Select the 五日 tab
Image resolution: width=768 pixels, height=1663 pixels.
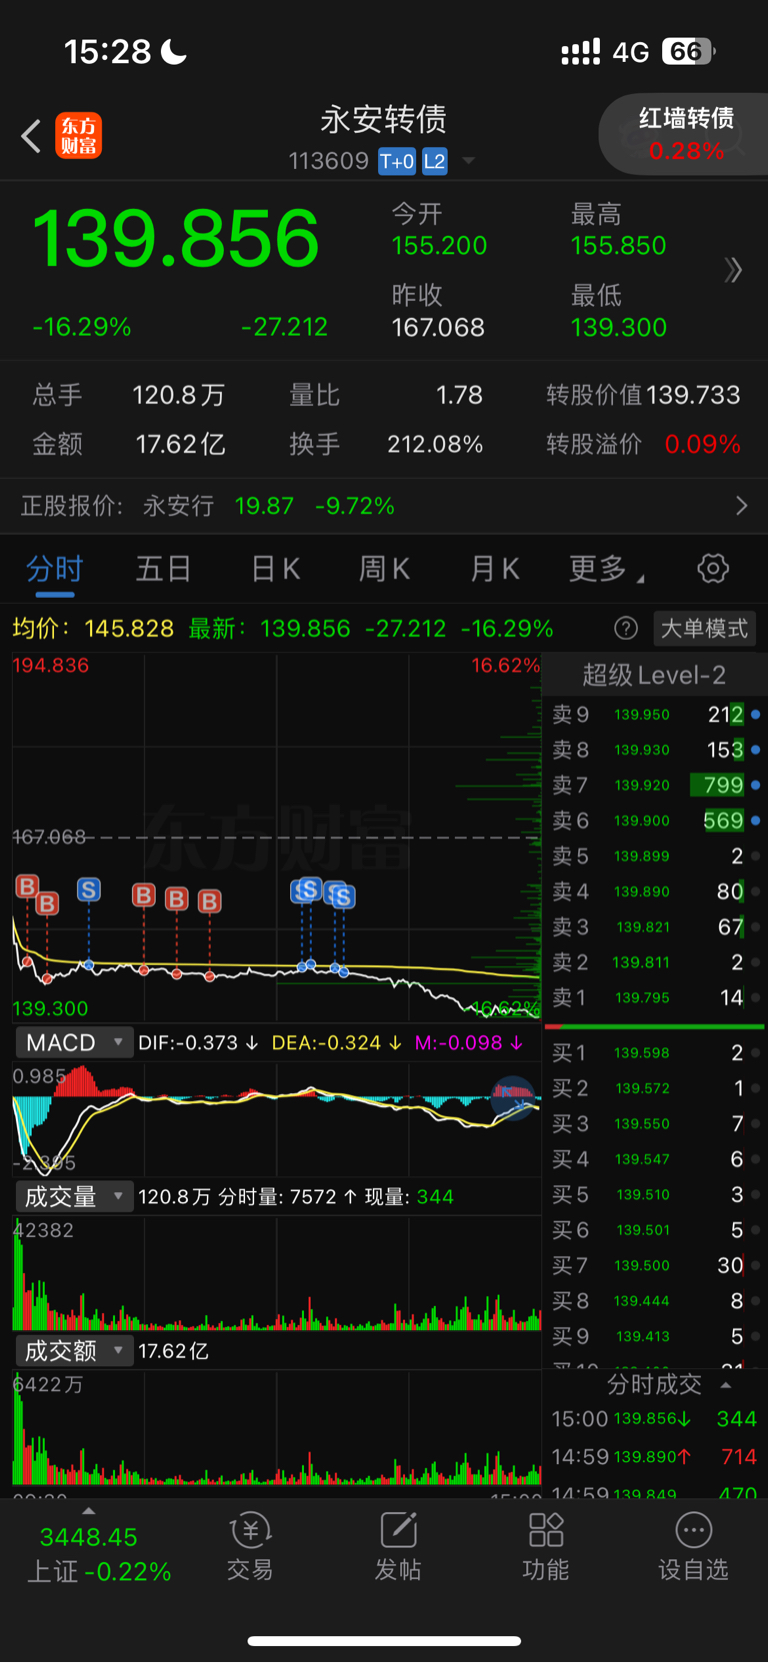(x=164, y=569)
